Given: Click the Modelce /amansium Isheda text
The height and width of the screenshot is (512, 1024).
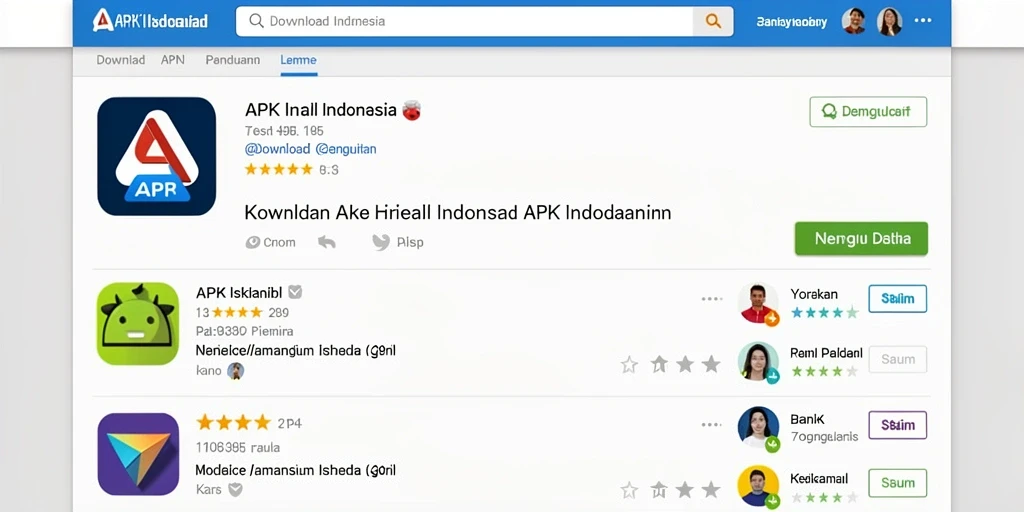Looking at the screenshot, I should click(x=296, y=470).
